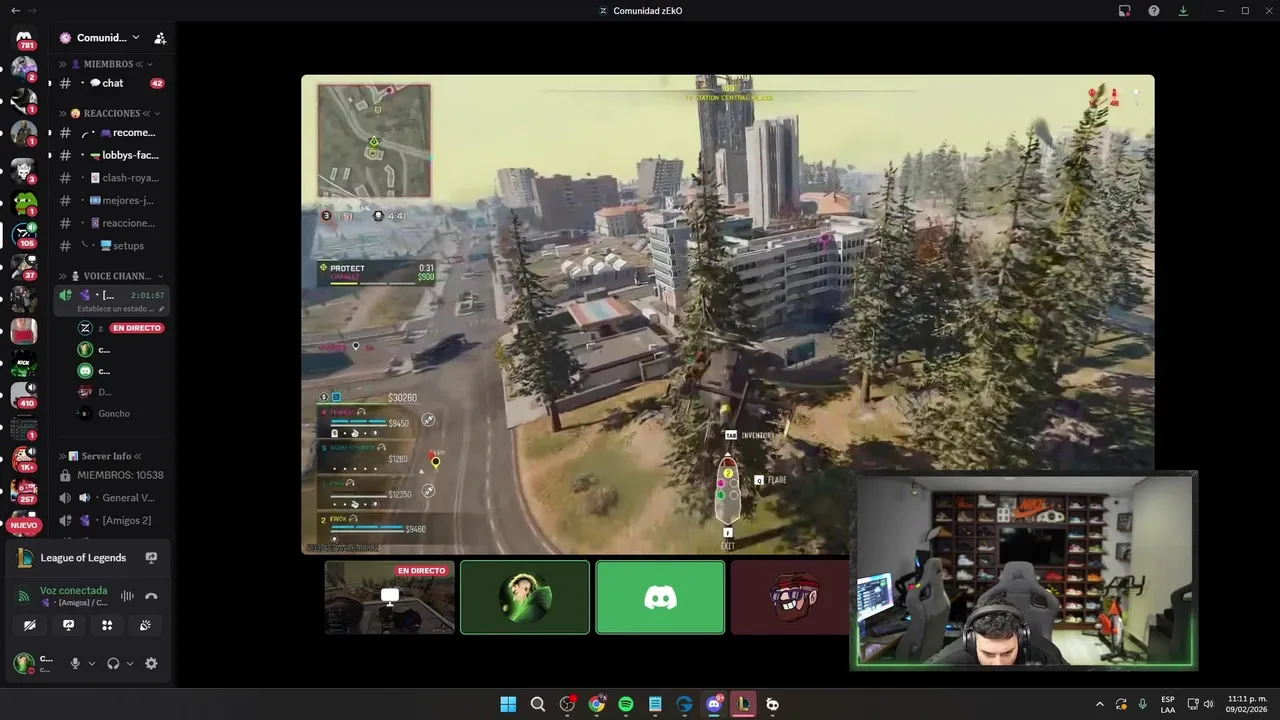Open server with 105 badge in server list
This screenshot has height=720, width=1280.
pos(24,235)
